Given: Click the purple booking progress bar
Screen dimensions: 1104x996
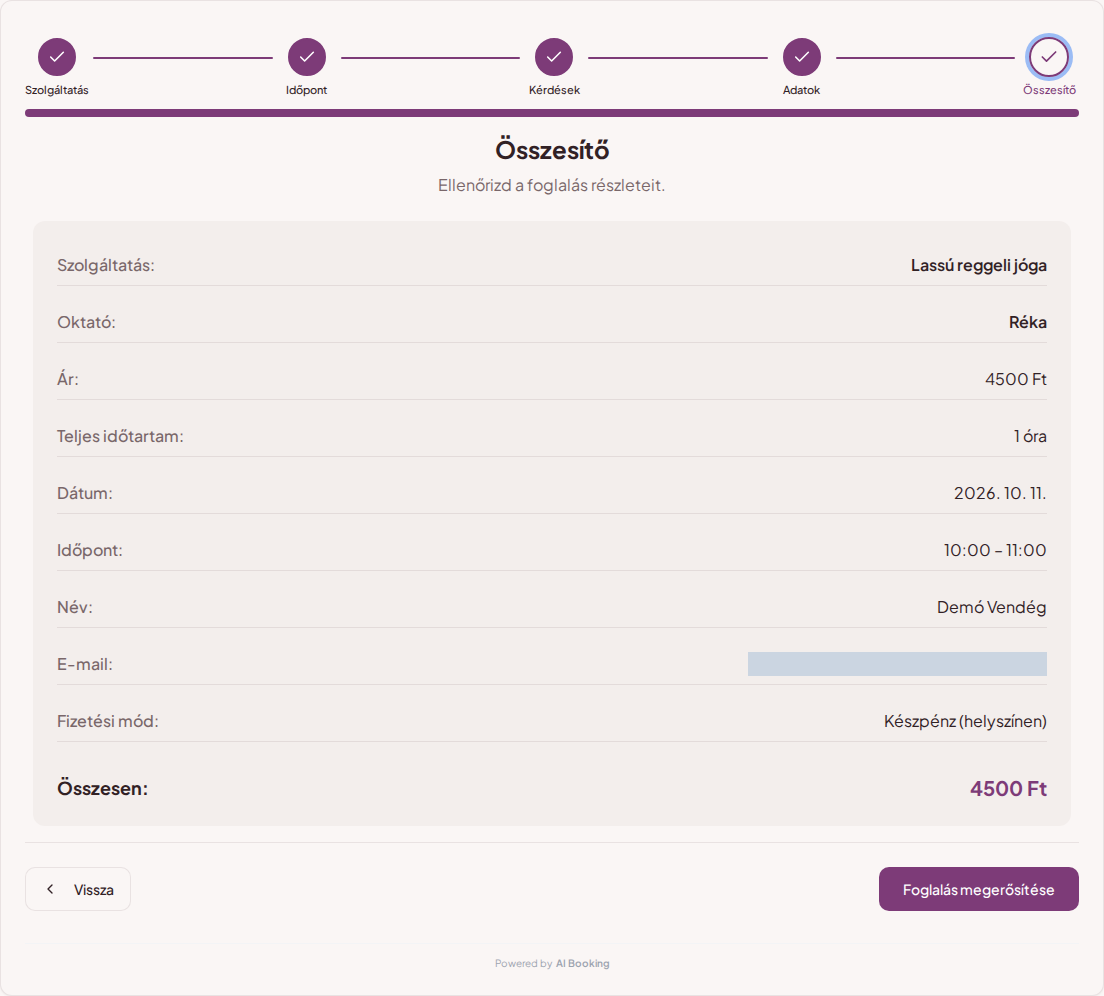Looking at the screenshot, I should click(552, 113).
